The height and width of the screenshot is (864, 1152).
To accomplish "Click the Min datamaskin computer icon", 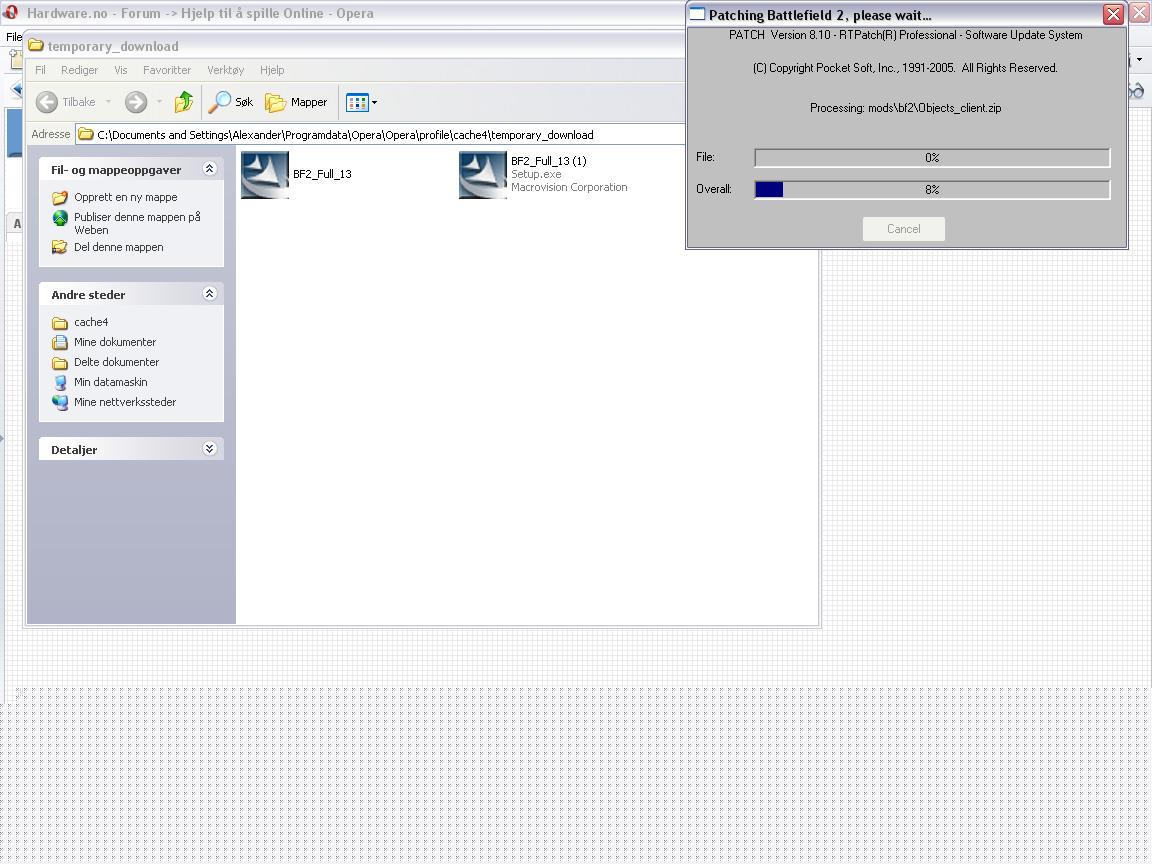I will click(60, 382).
